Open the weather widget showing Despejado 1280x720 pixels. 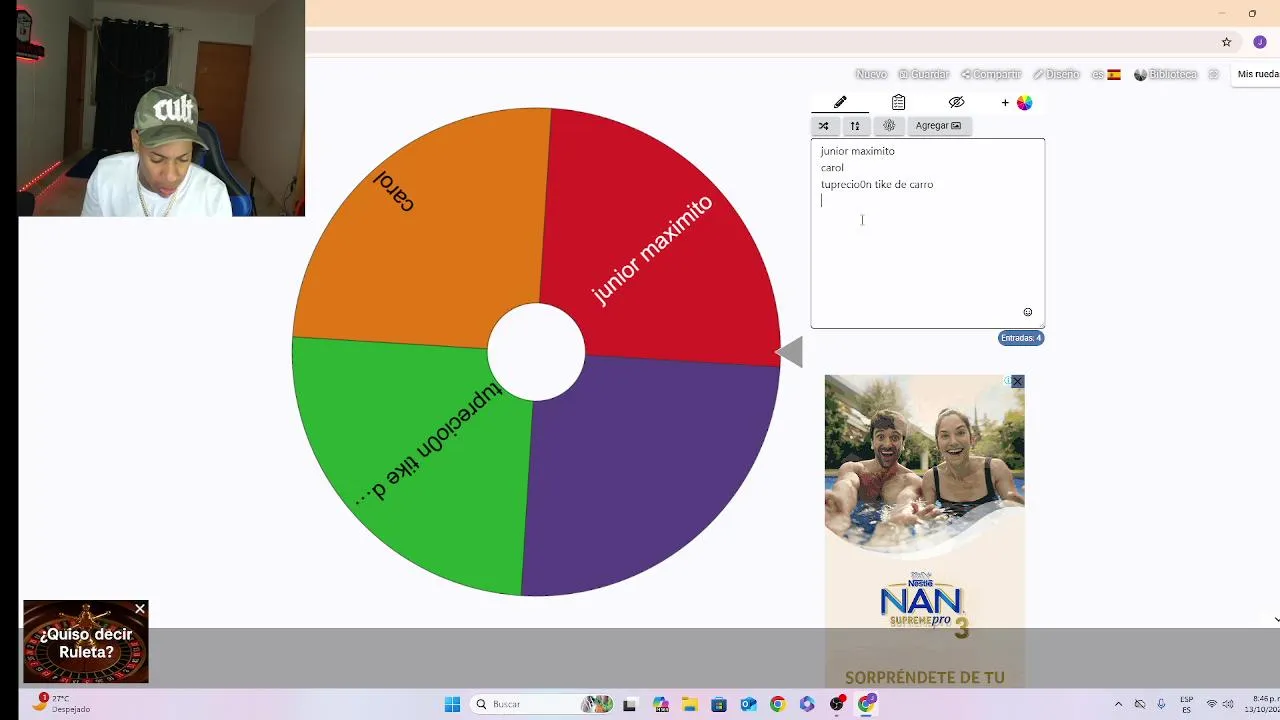[62, 704]
